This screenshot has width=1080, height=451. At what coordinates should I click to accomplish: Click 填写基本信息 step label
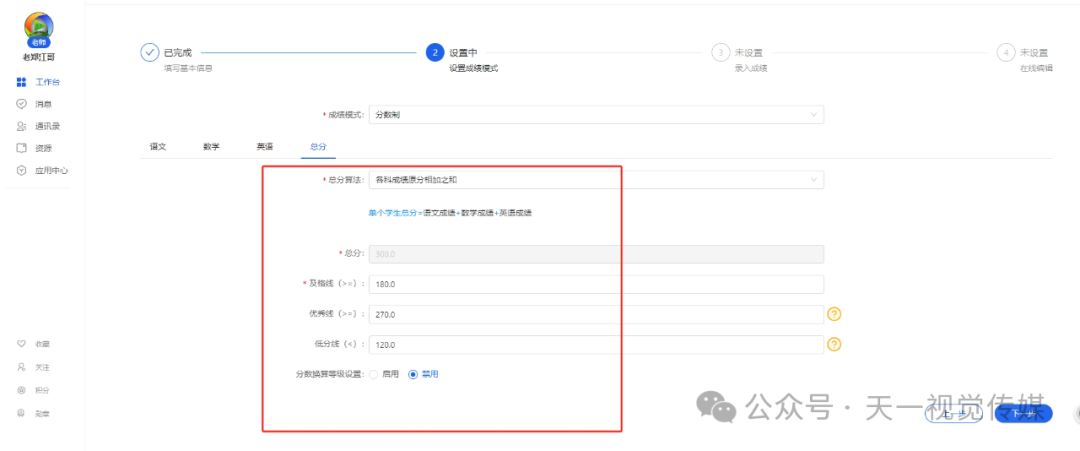click(187, 68)
